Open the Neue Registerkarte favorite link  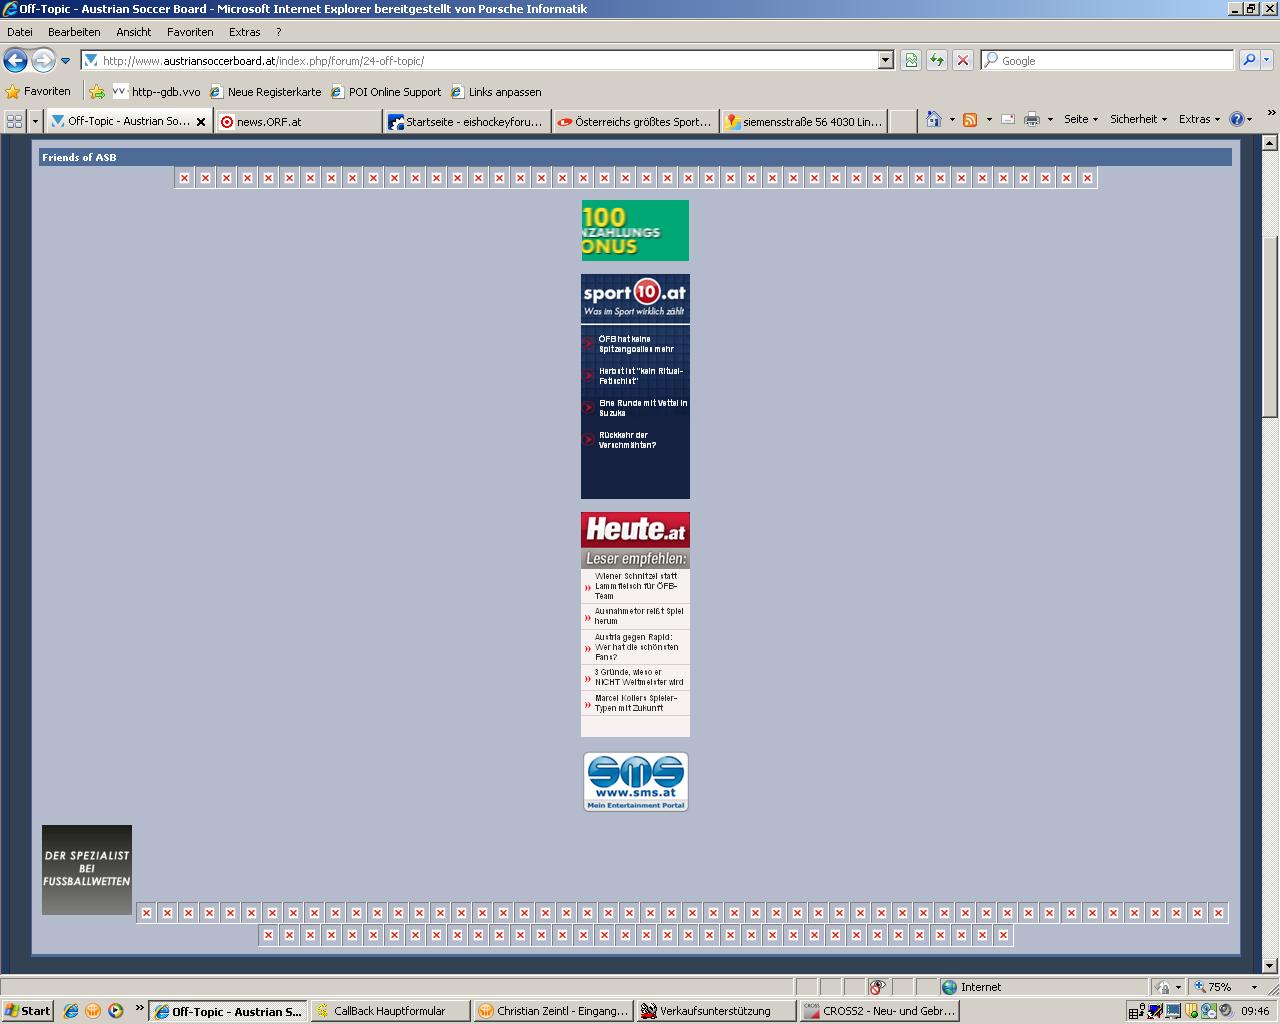(265, 91)
